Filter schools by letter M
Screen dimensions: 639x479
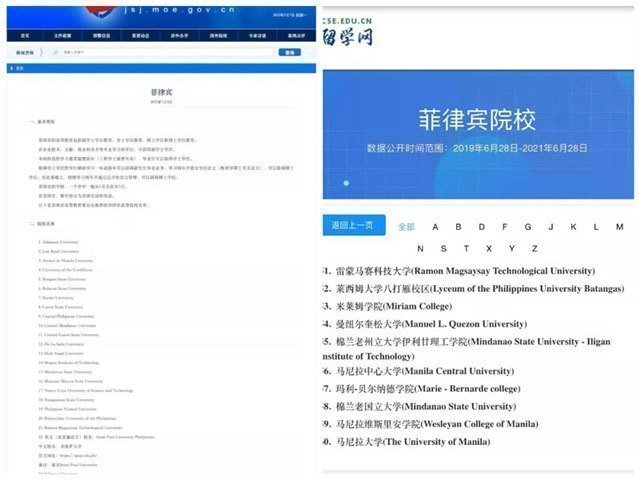pos(619,227)
